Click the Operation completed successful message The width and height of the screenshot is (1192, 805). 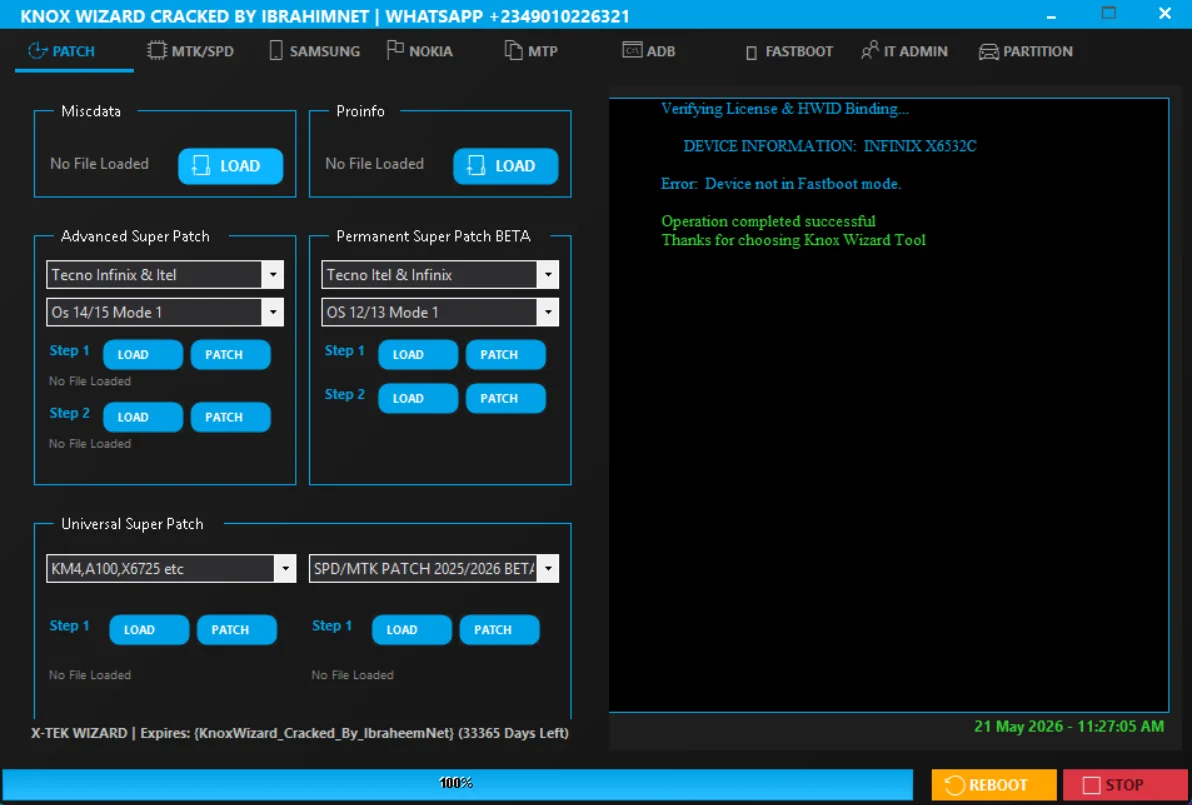[768, 221]
